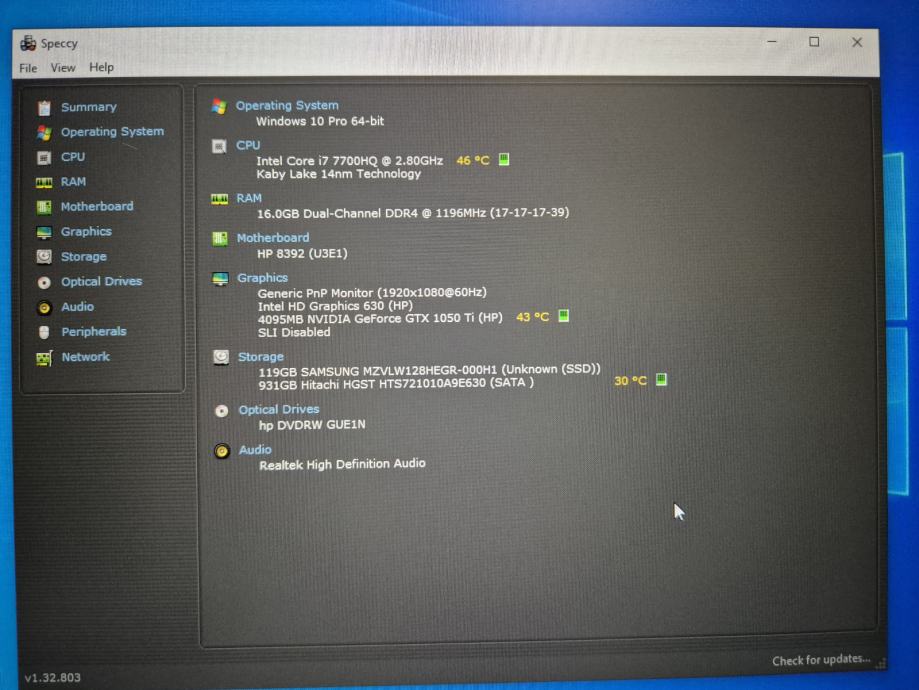
Task: Open the Help menu
Action: [101, 67]
